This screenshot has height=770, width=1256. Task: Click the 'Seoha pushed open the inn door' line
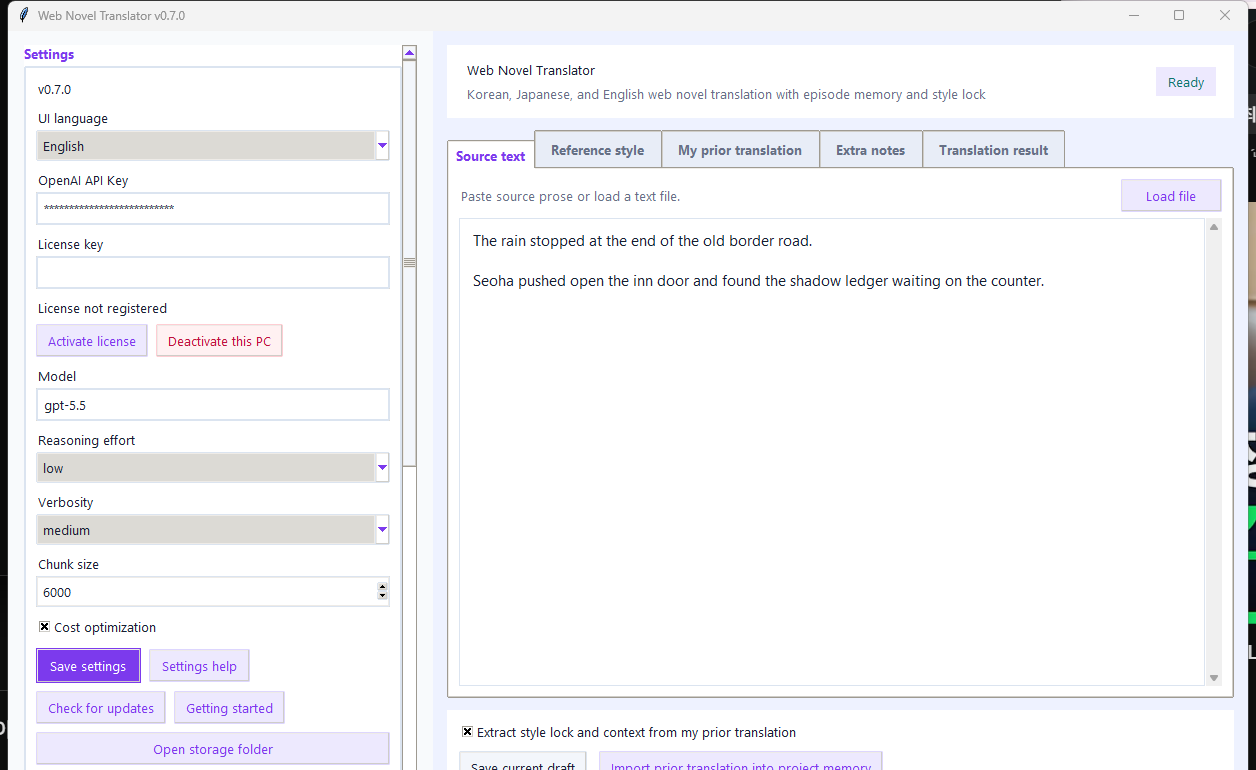pos(758,281)
